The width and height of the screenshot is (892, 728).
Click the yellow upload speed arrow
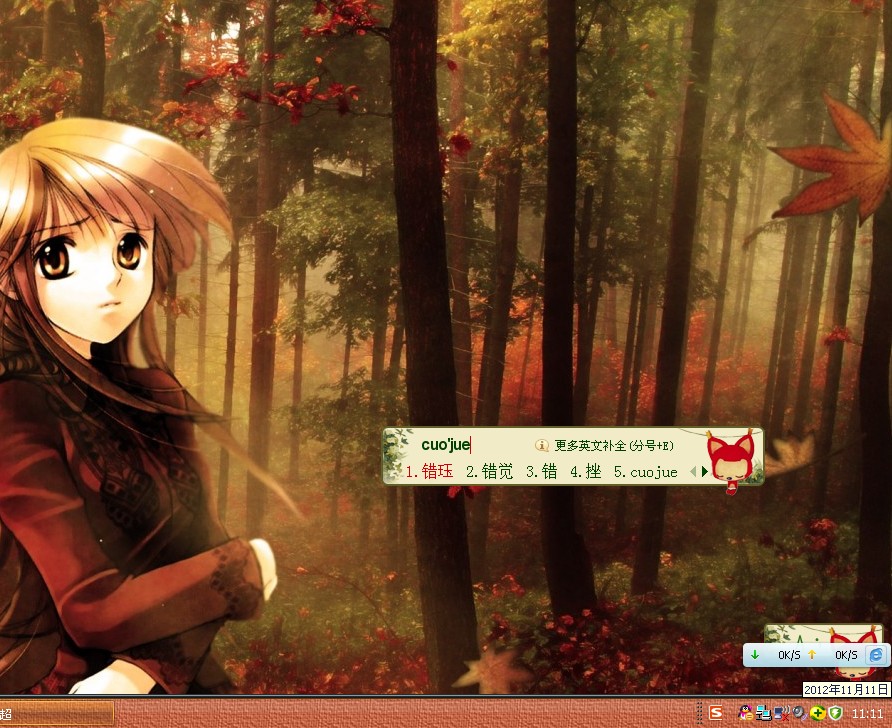[x=812, y=655]
